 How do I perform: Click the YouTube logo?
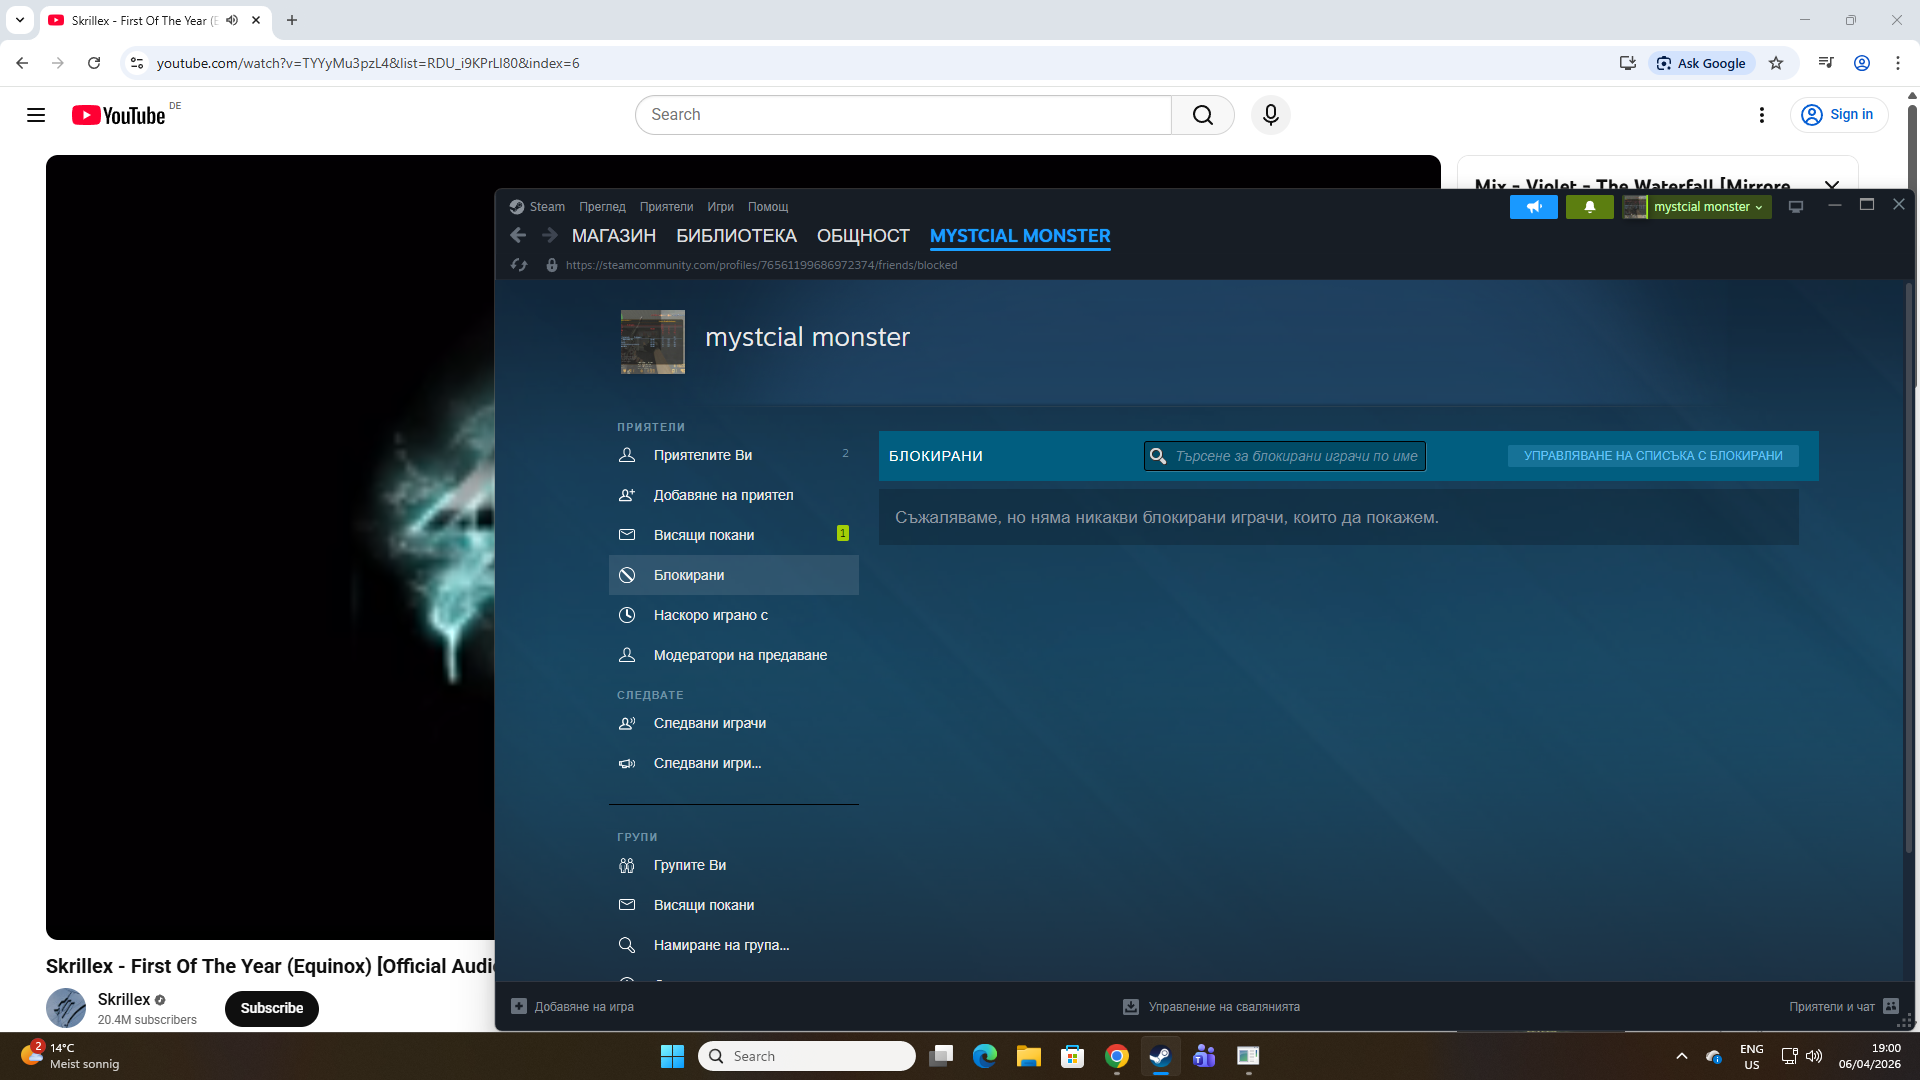119,115
